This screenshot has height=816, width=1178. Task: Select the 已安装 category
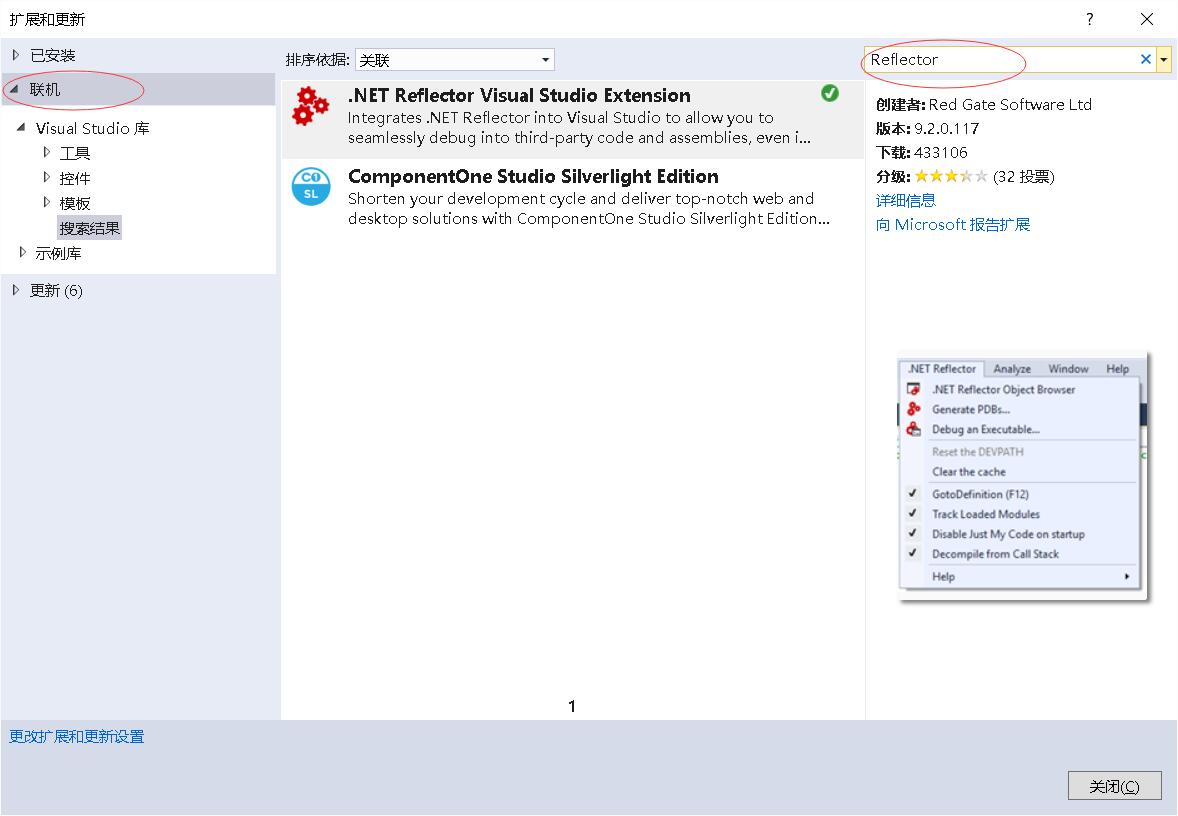(53, 55)
